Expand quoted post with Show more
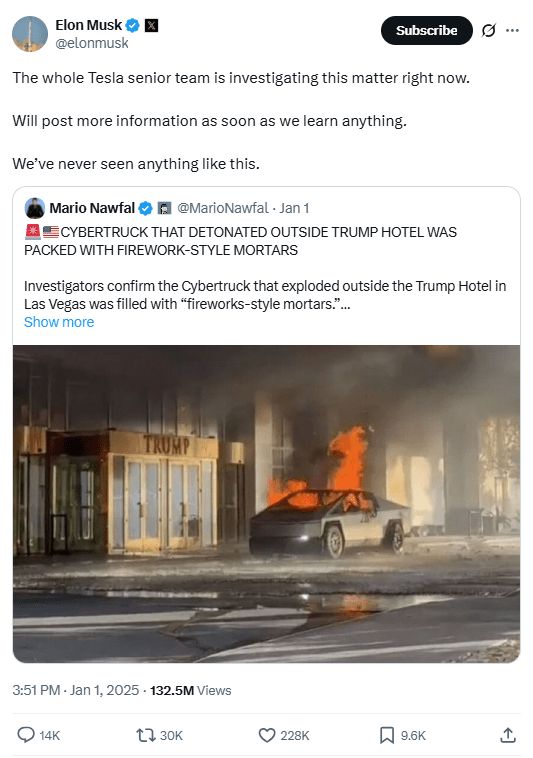 click(59, 322)
